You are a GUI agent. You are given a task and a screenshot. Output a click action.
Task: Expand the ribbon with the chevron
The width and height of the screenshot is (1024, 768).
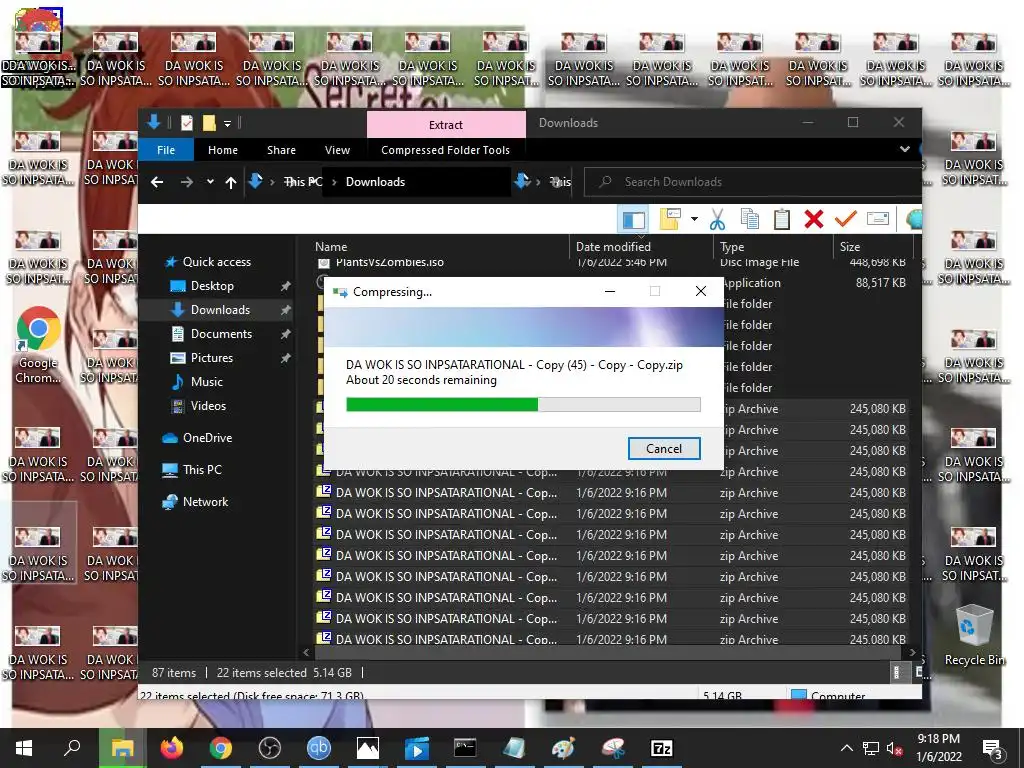904,150
